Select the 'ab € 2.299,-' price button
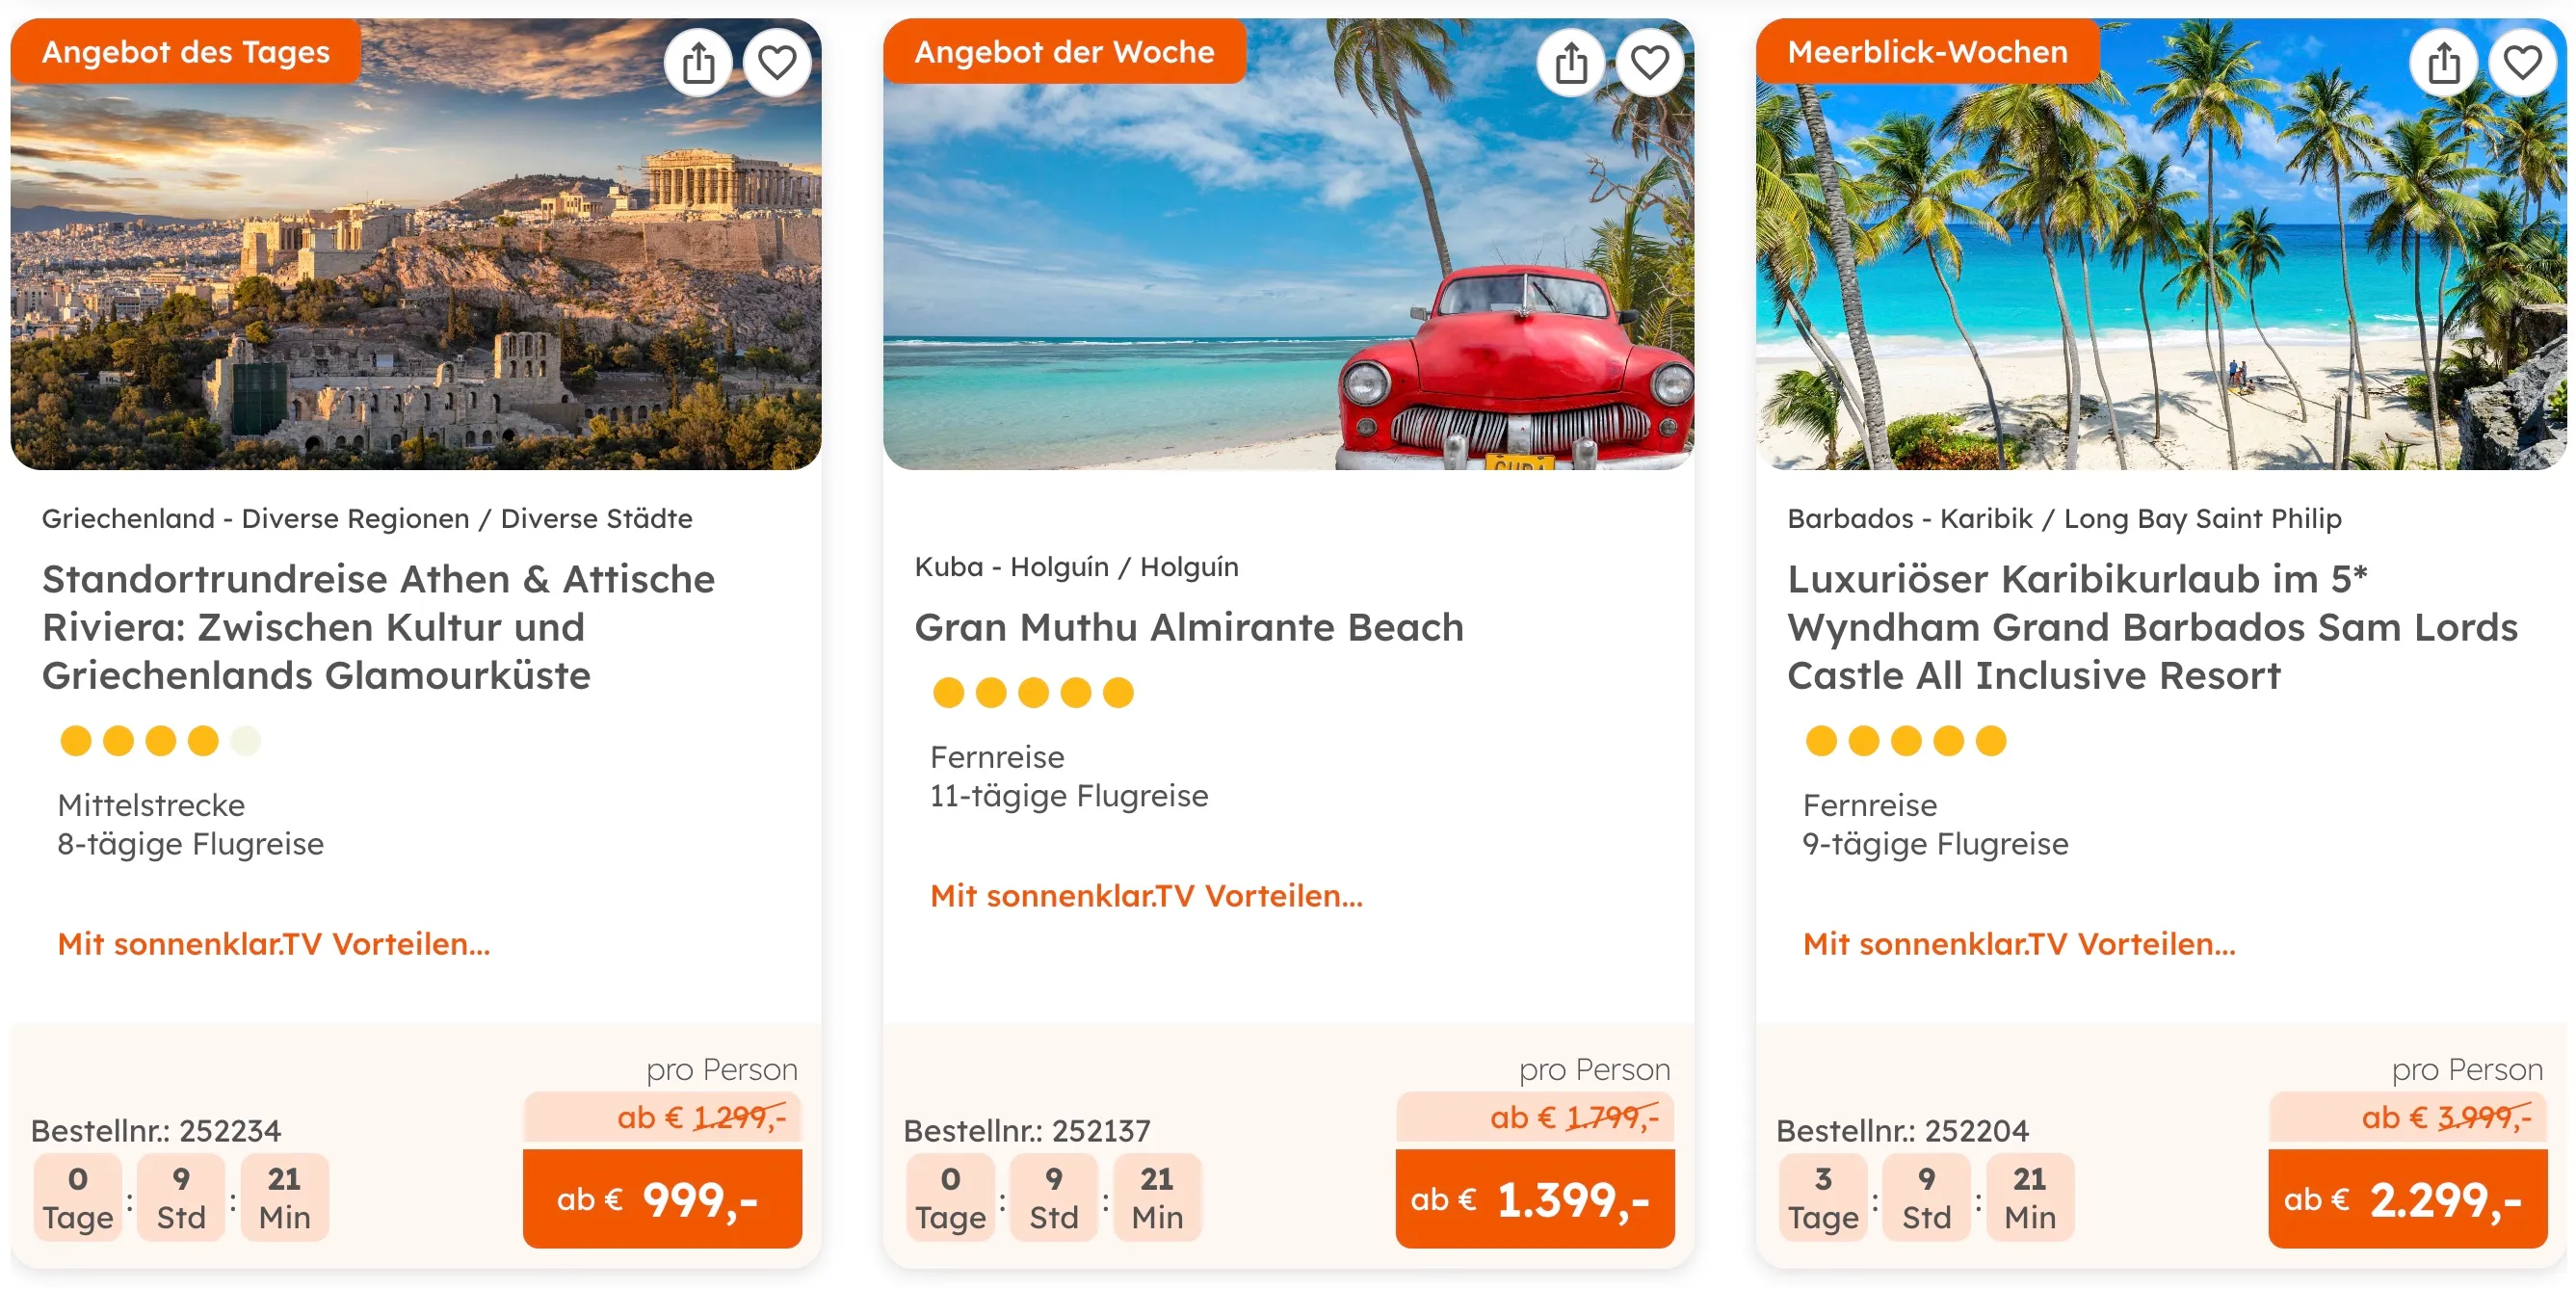The width and height of the screenshot is (2576, 1289). (2407, 1199)
